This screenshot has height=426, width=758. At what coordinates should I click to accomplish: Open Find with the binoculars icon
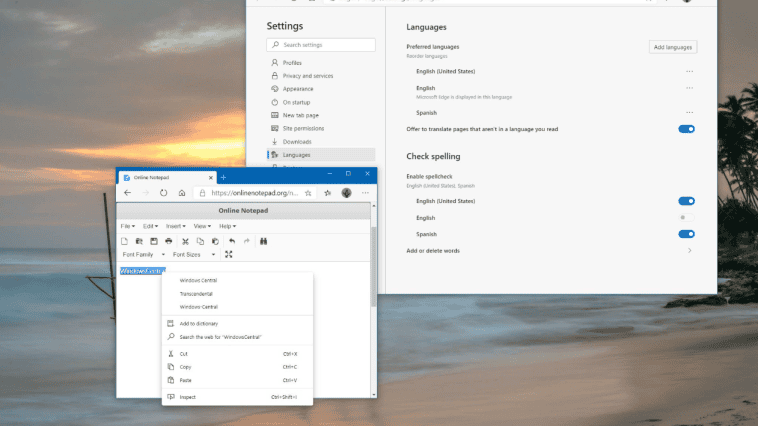pos(264,241)
